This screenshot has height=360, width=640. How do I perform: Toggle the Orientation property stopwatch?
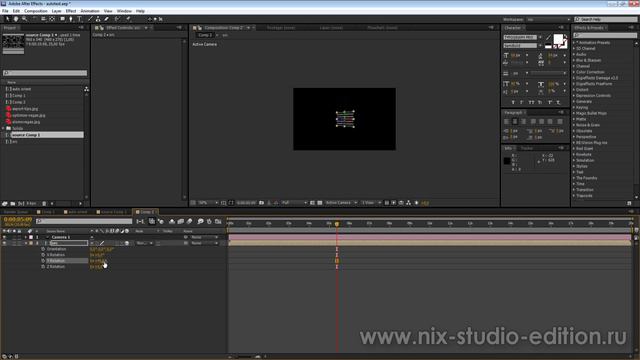[x=43, y=249]
